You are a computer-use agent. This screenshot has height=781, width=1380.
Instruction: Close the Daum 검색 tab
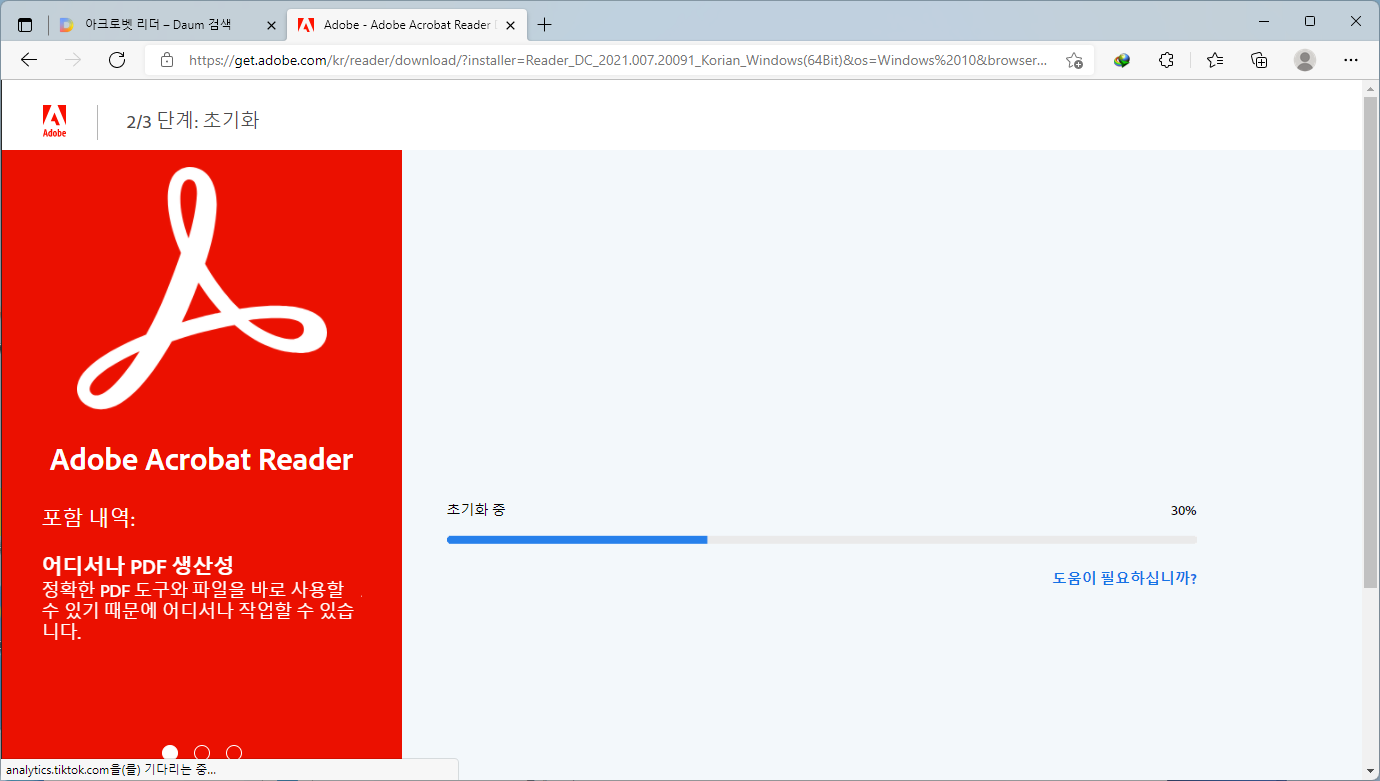point(271,25)
